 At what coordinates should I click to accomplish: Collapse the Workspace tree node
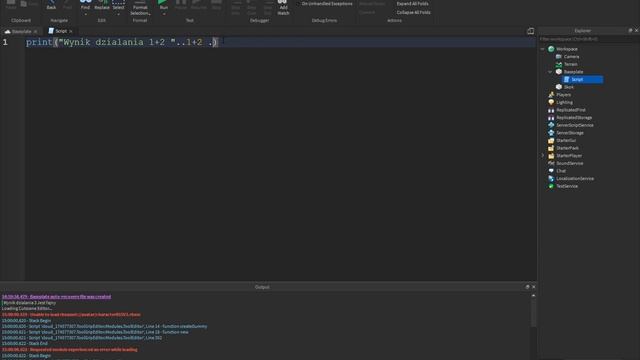pyautogui.click(x=542, y=49)
